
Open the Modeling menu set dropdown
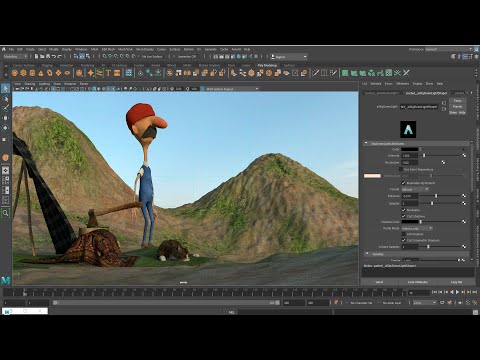point(15,57)
